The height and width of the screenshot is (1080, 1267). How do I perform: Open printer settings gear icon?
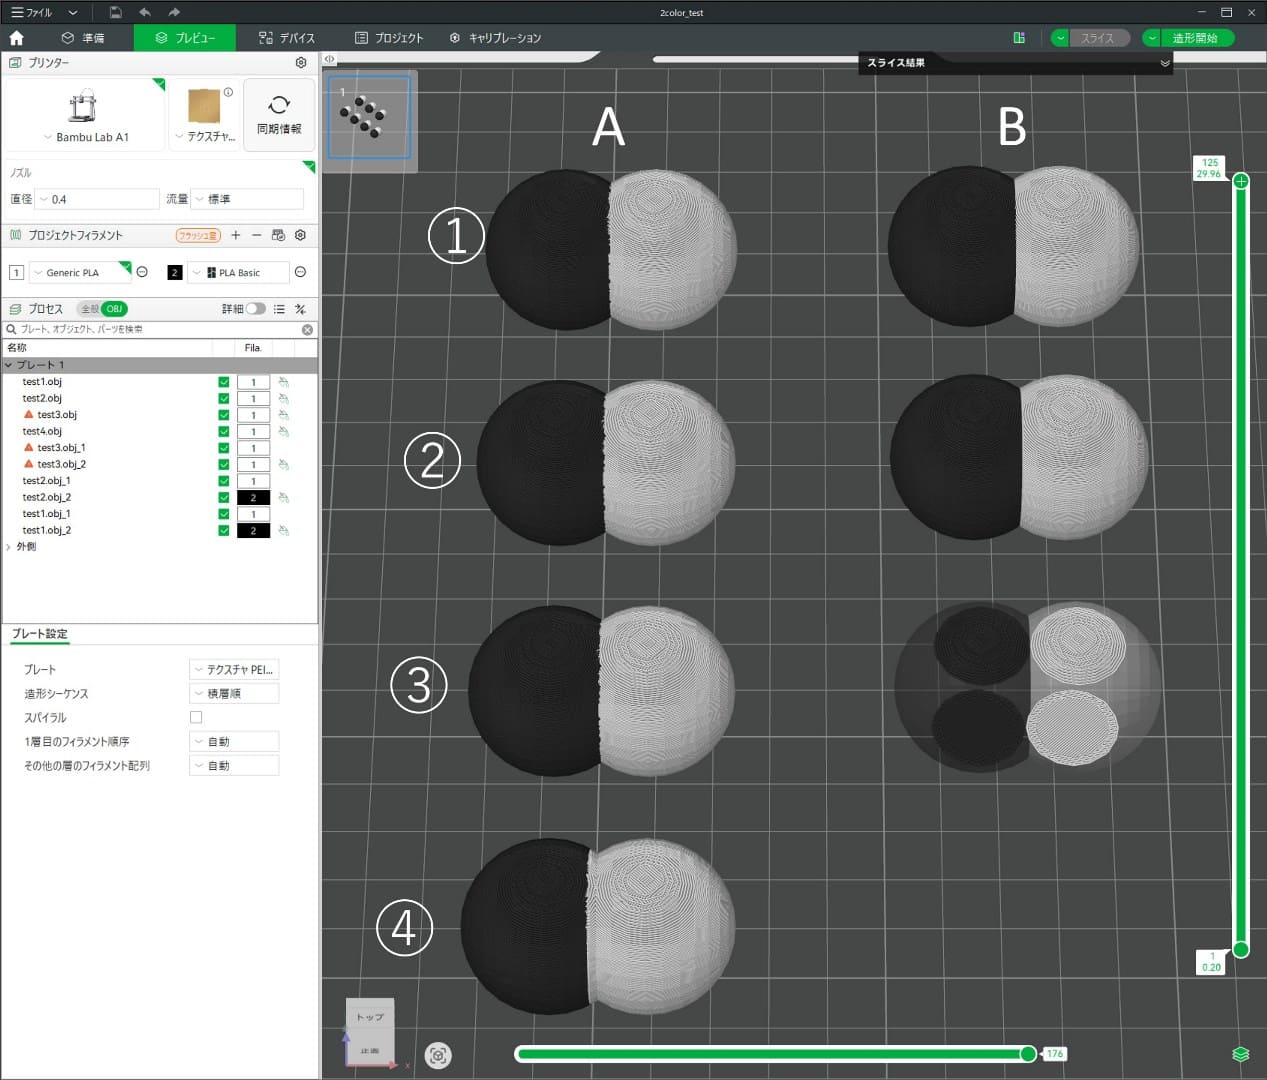pos(301,62)
